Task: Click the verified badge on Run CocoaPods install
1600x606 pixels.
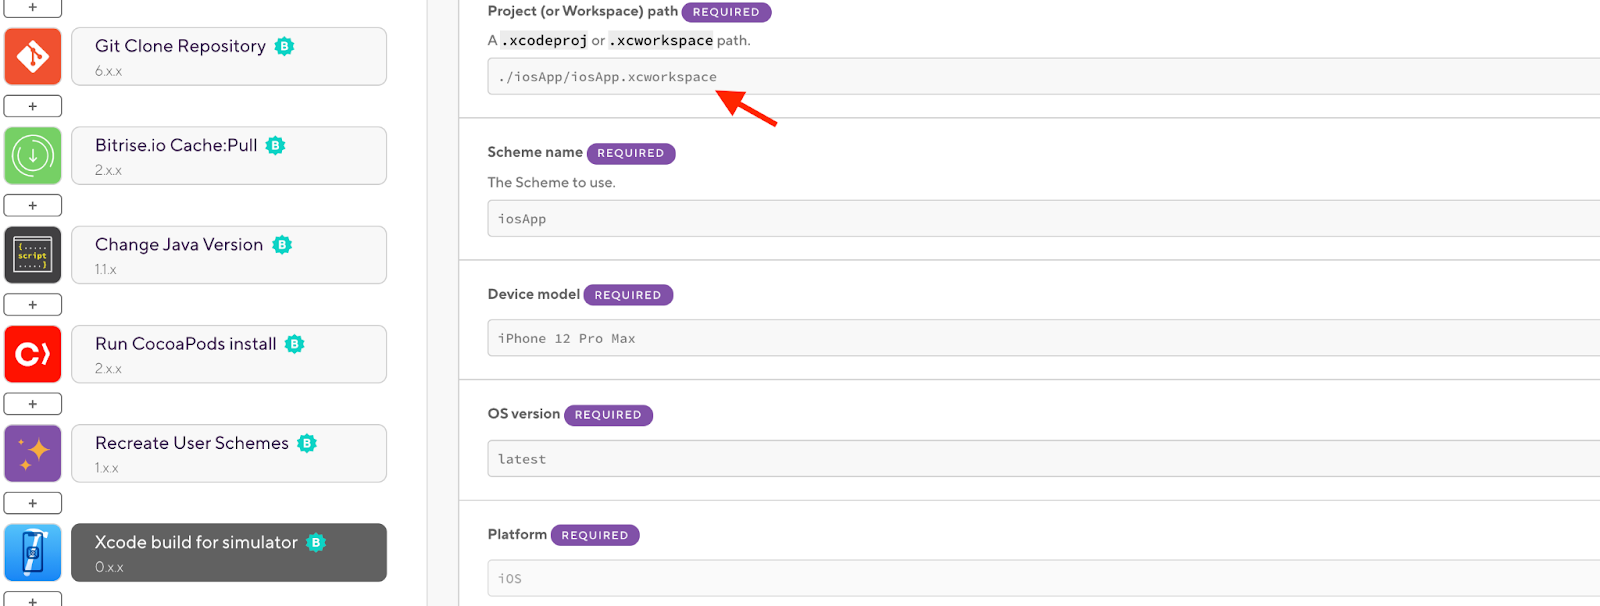Action: pos(294,343)
